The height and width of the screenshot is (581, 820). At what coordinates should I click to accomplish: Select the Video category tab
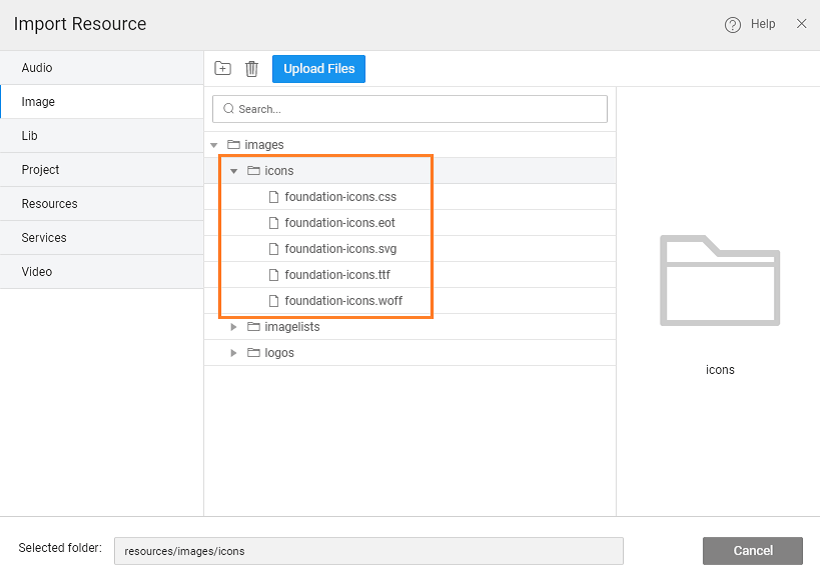pyautogui.click(x=37, y=272)
